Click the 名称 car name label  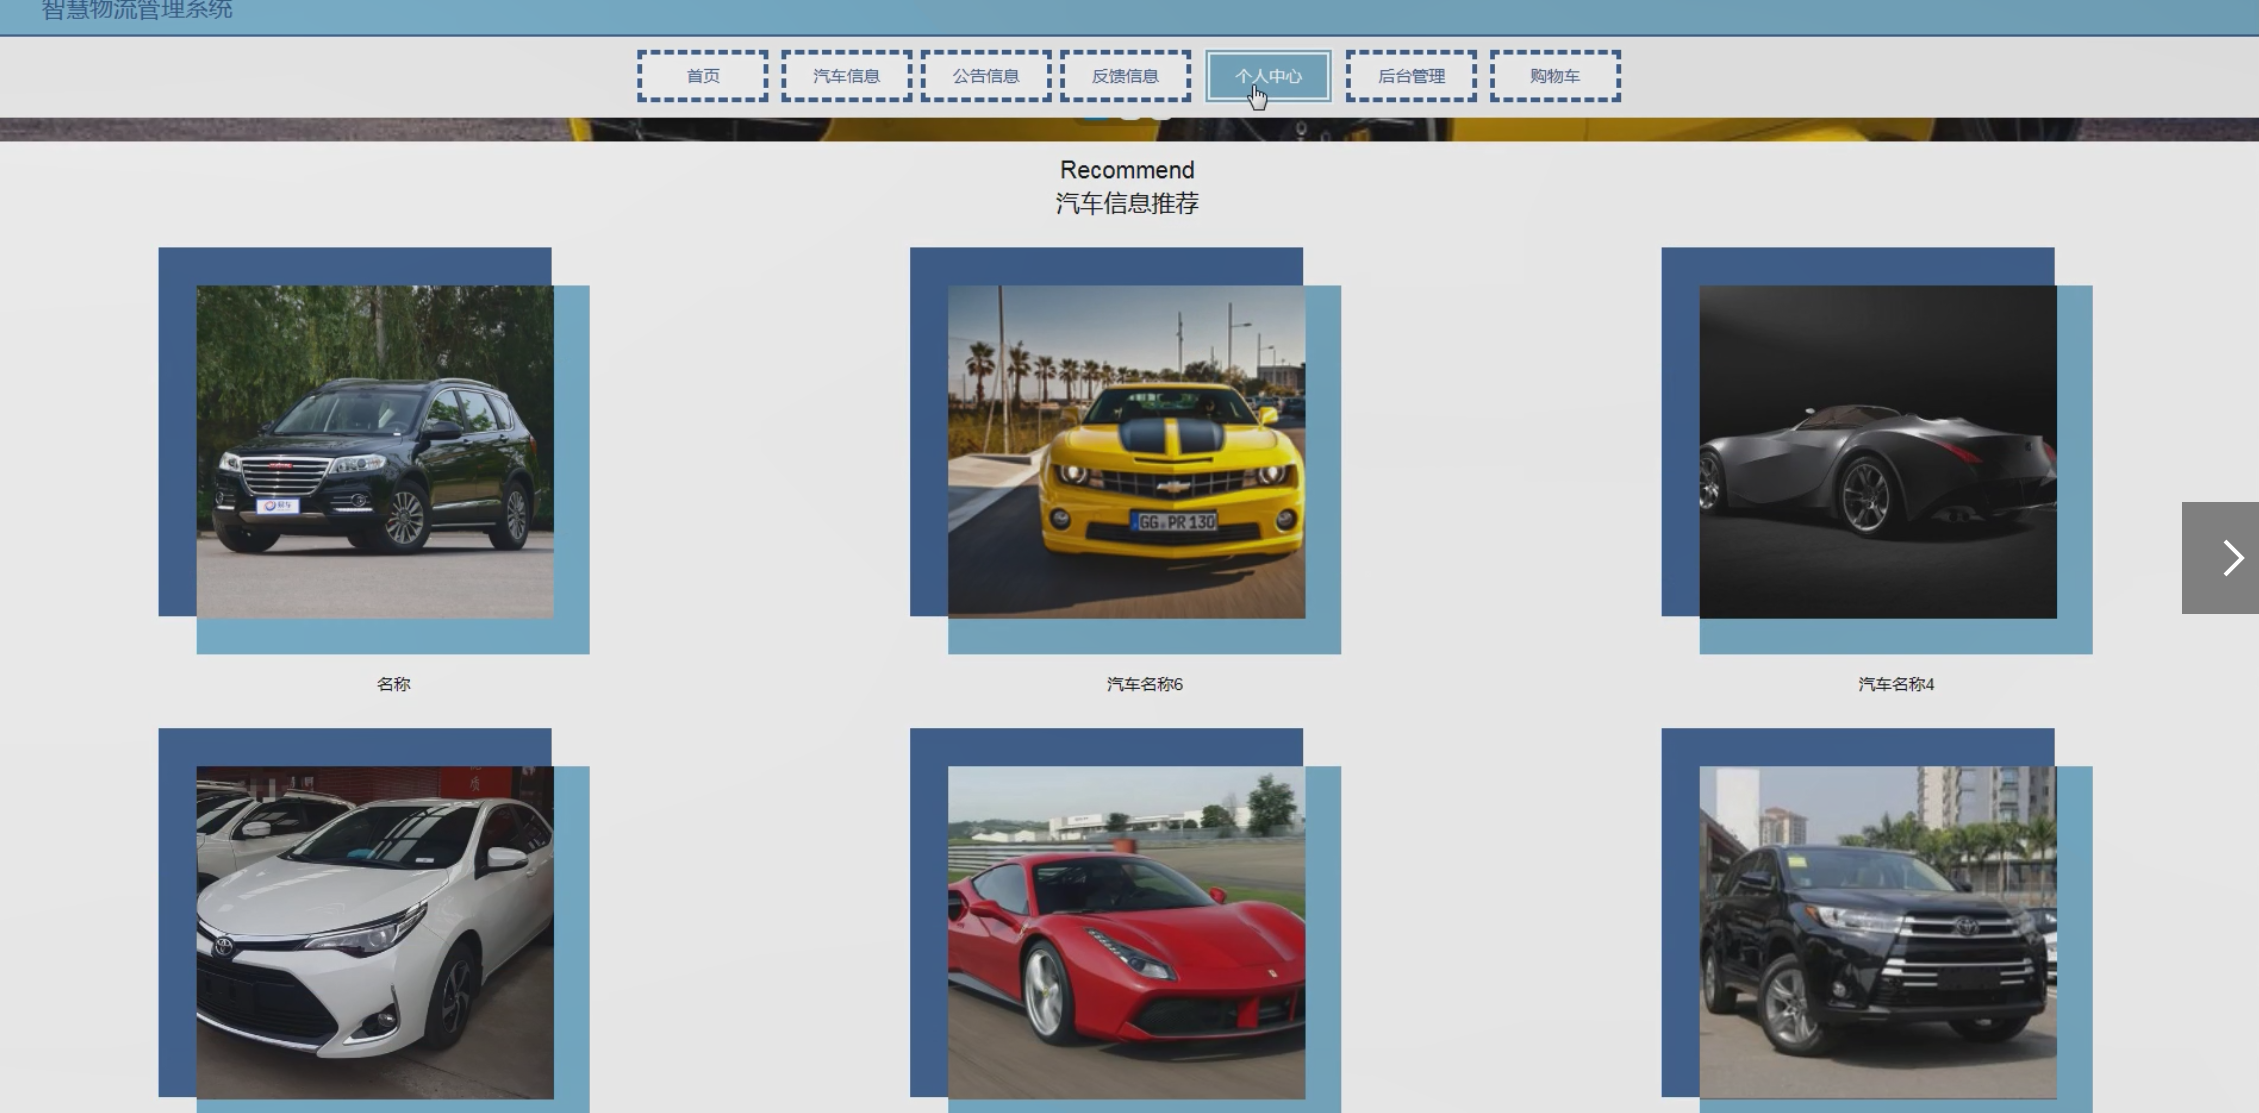click(x=393, y=684)
